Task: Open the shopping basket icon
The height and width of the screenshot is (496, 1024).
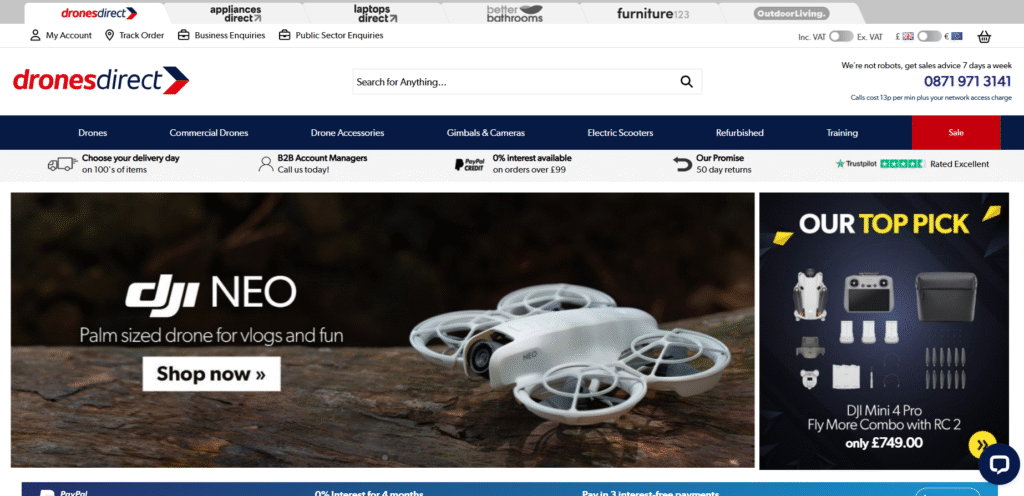Action: (x=984, y=37)
